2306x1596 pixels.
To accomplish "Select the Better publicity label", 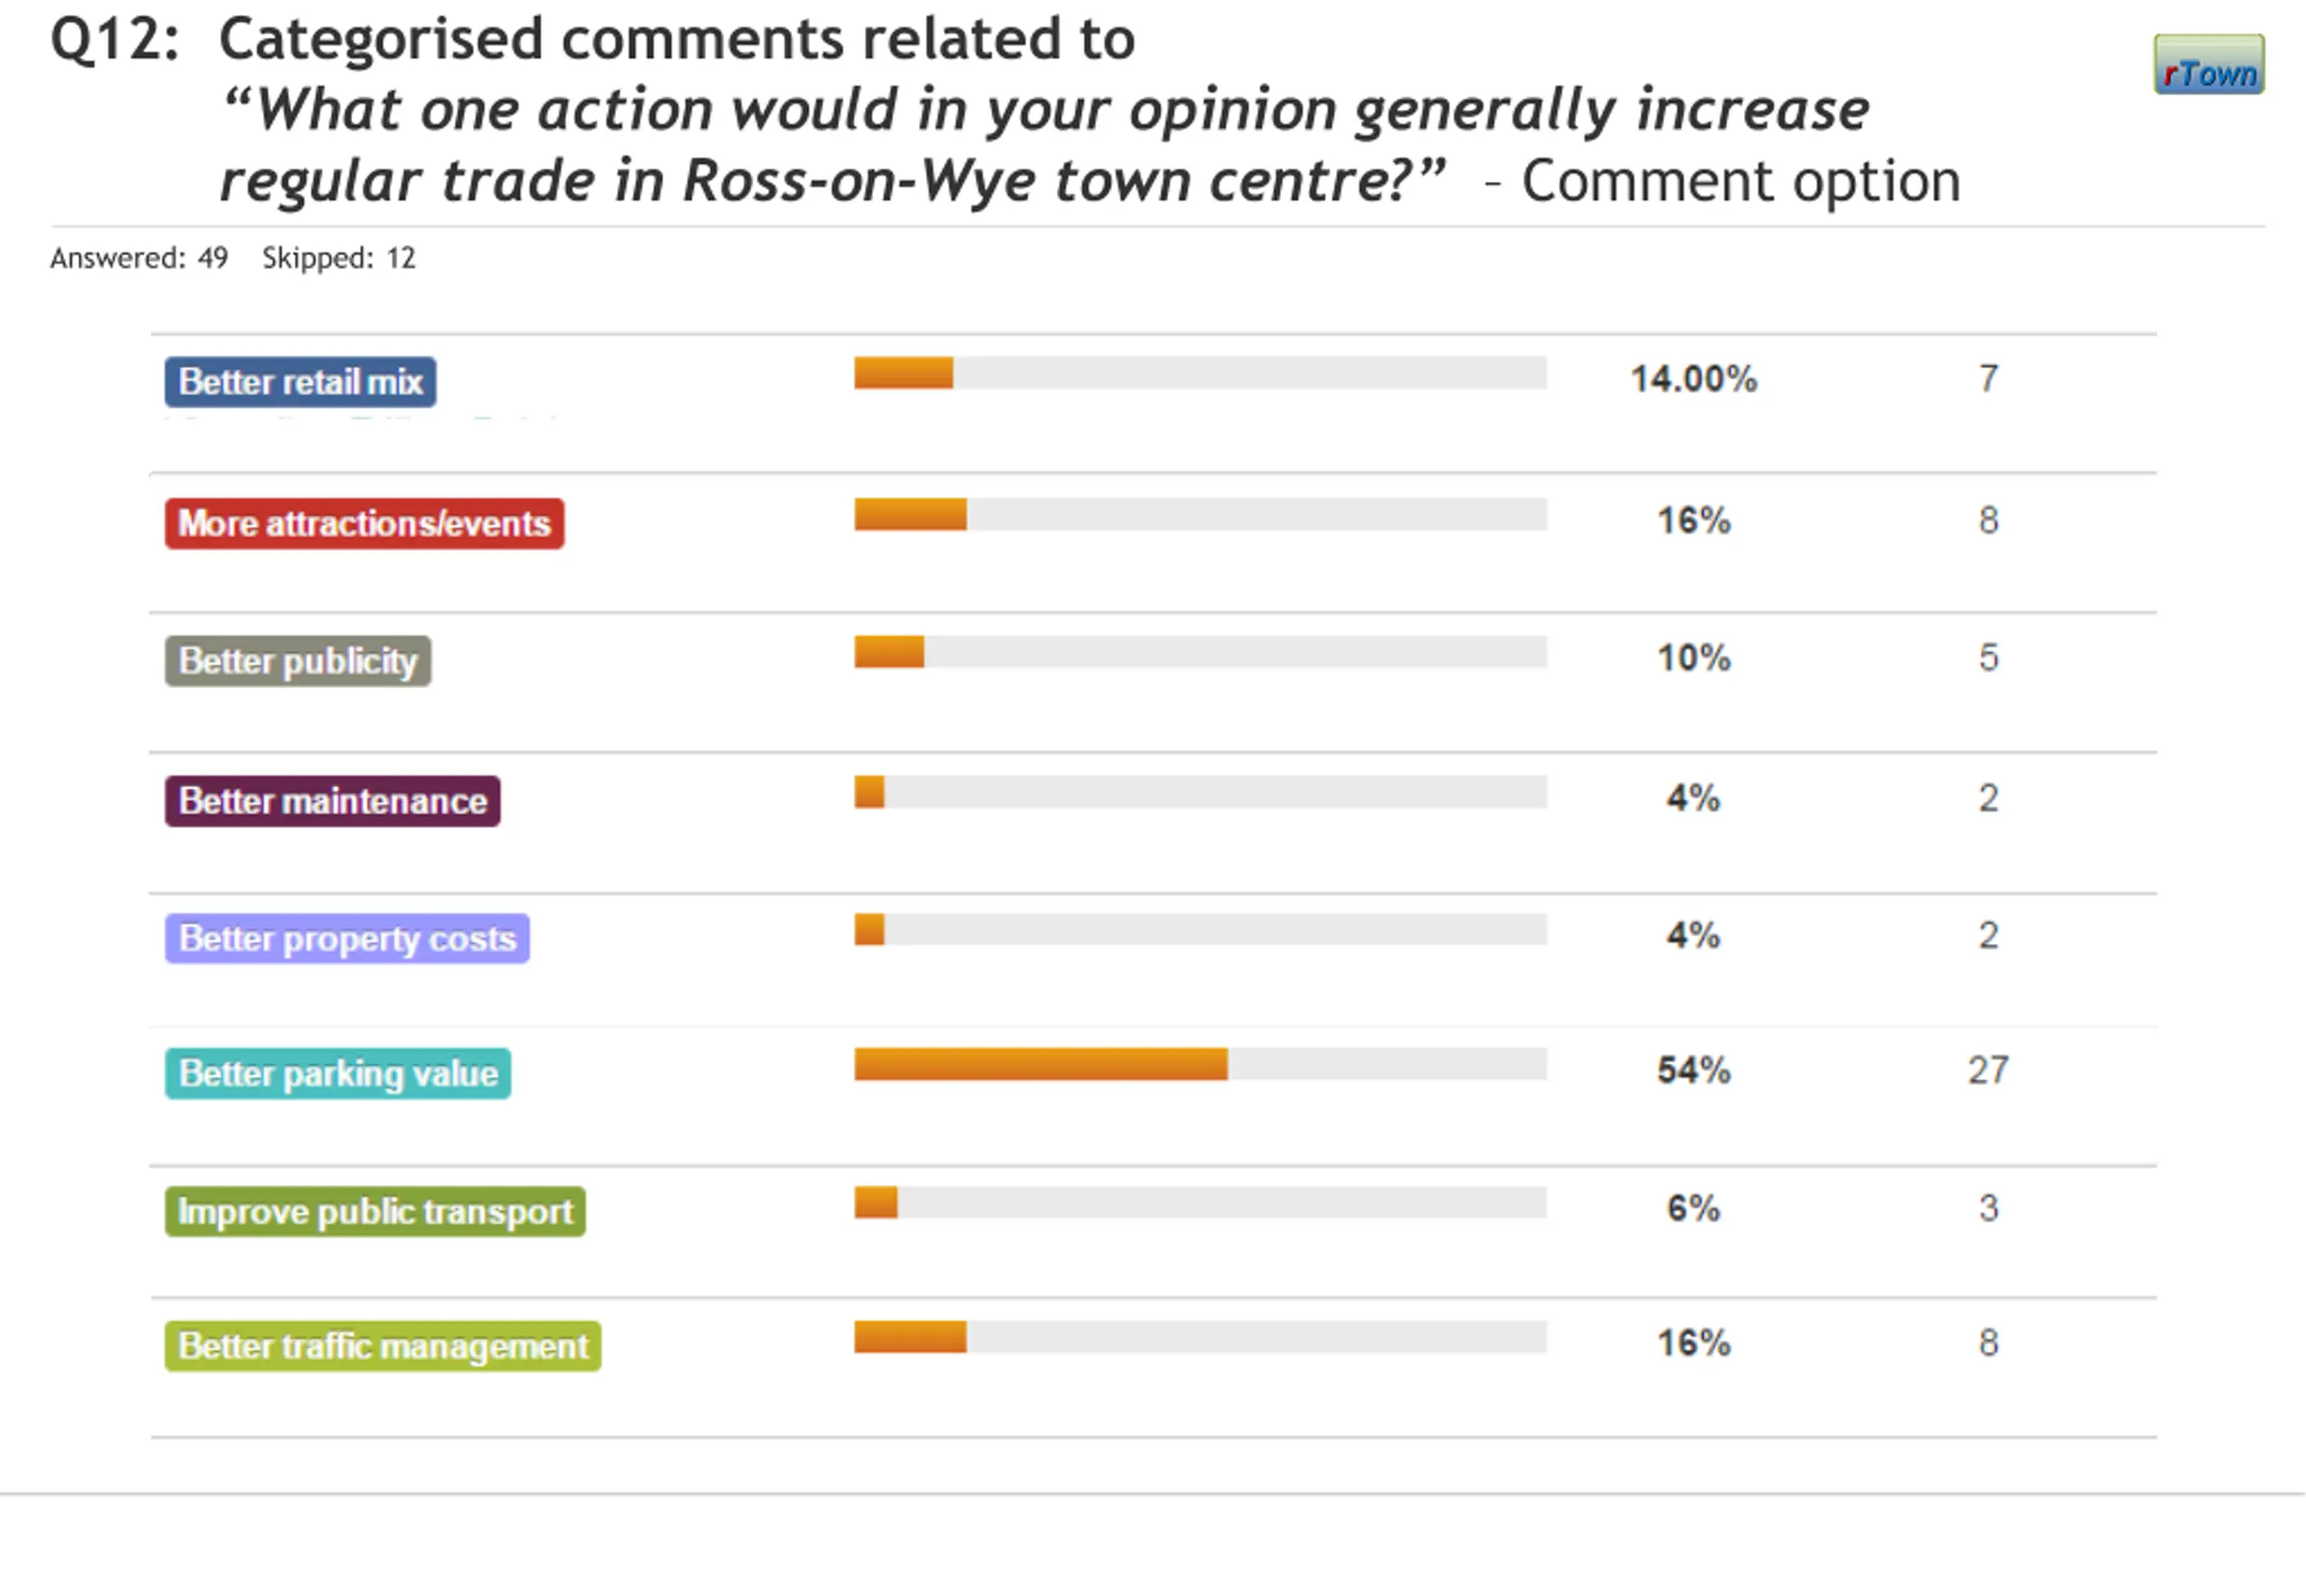I will pyautogui.click(x=297, y=661).
